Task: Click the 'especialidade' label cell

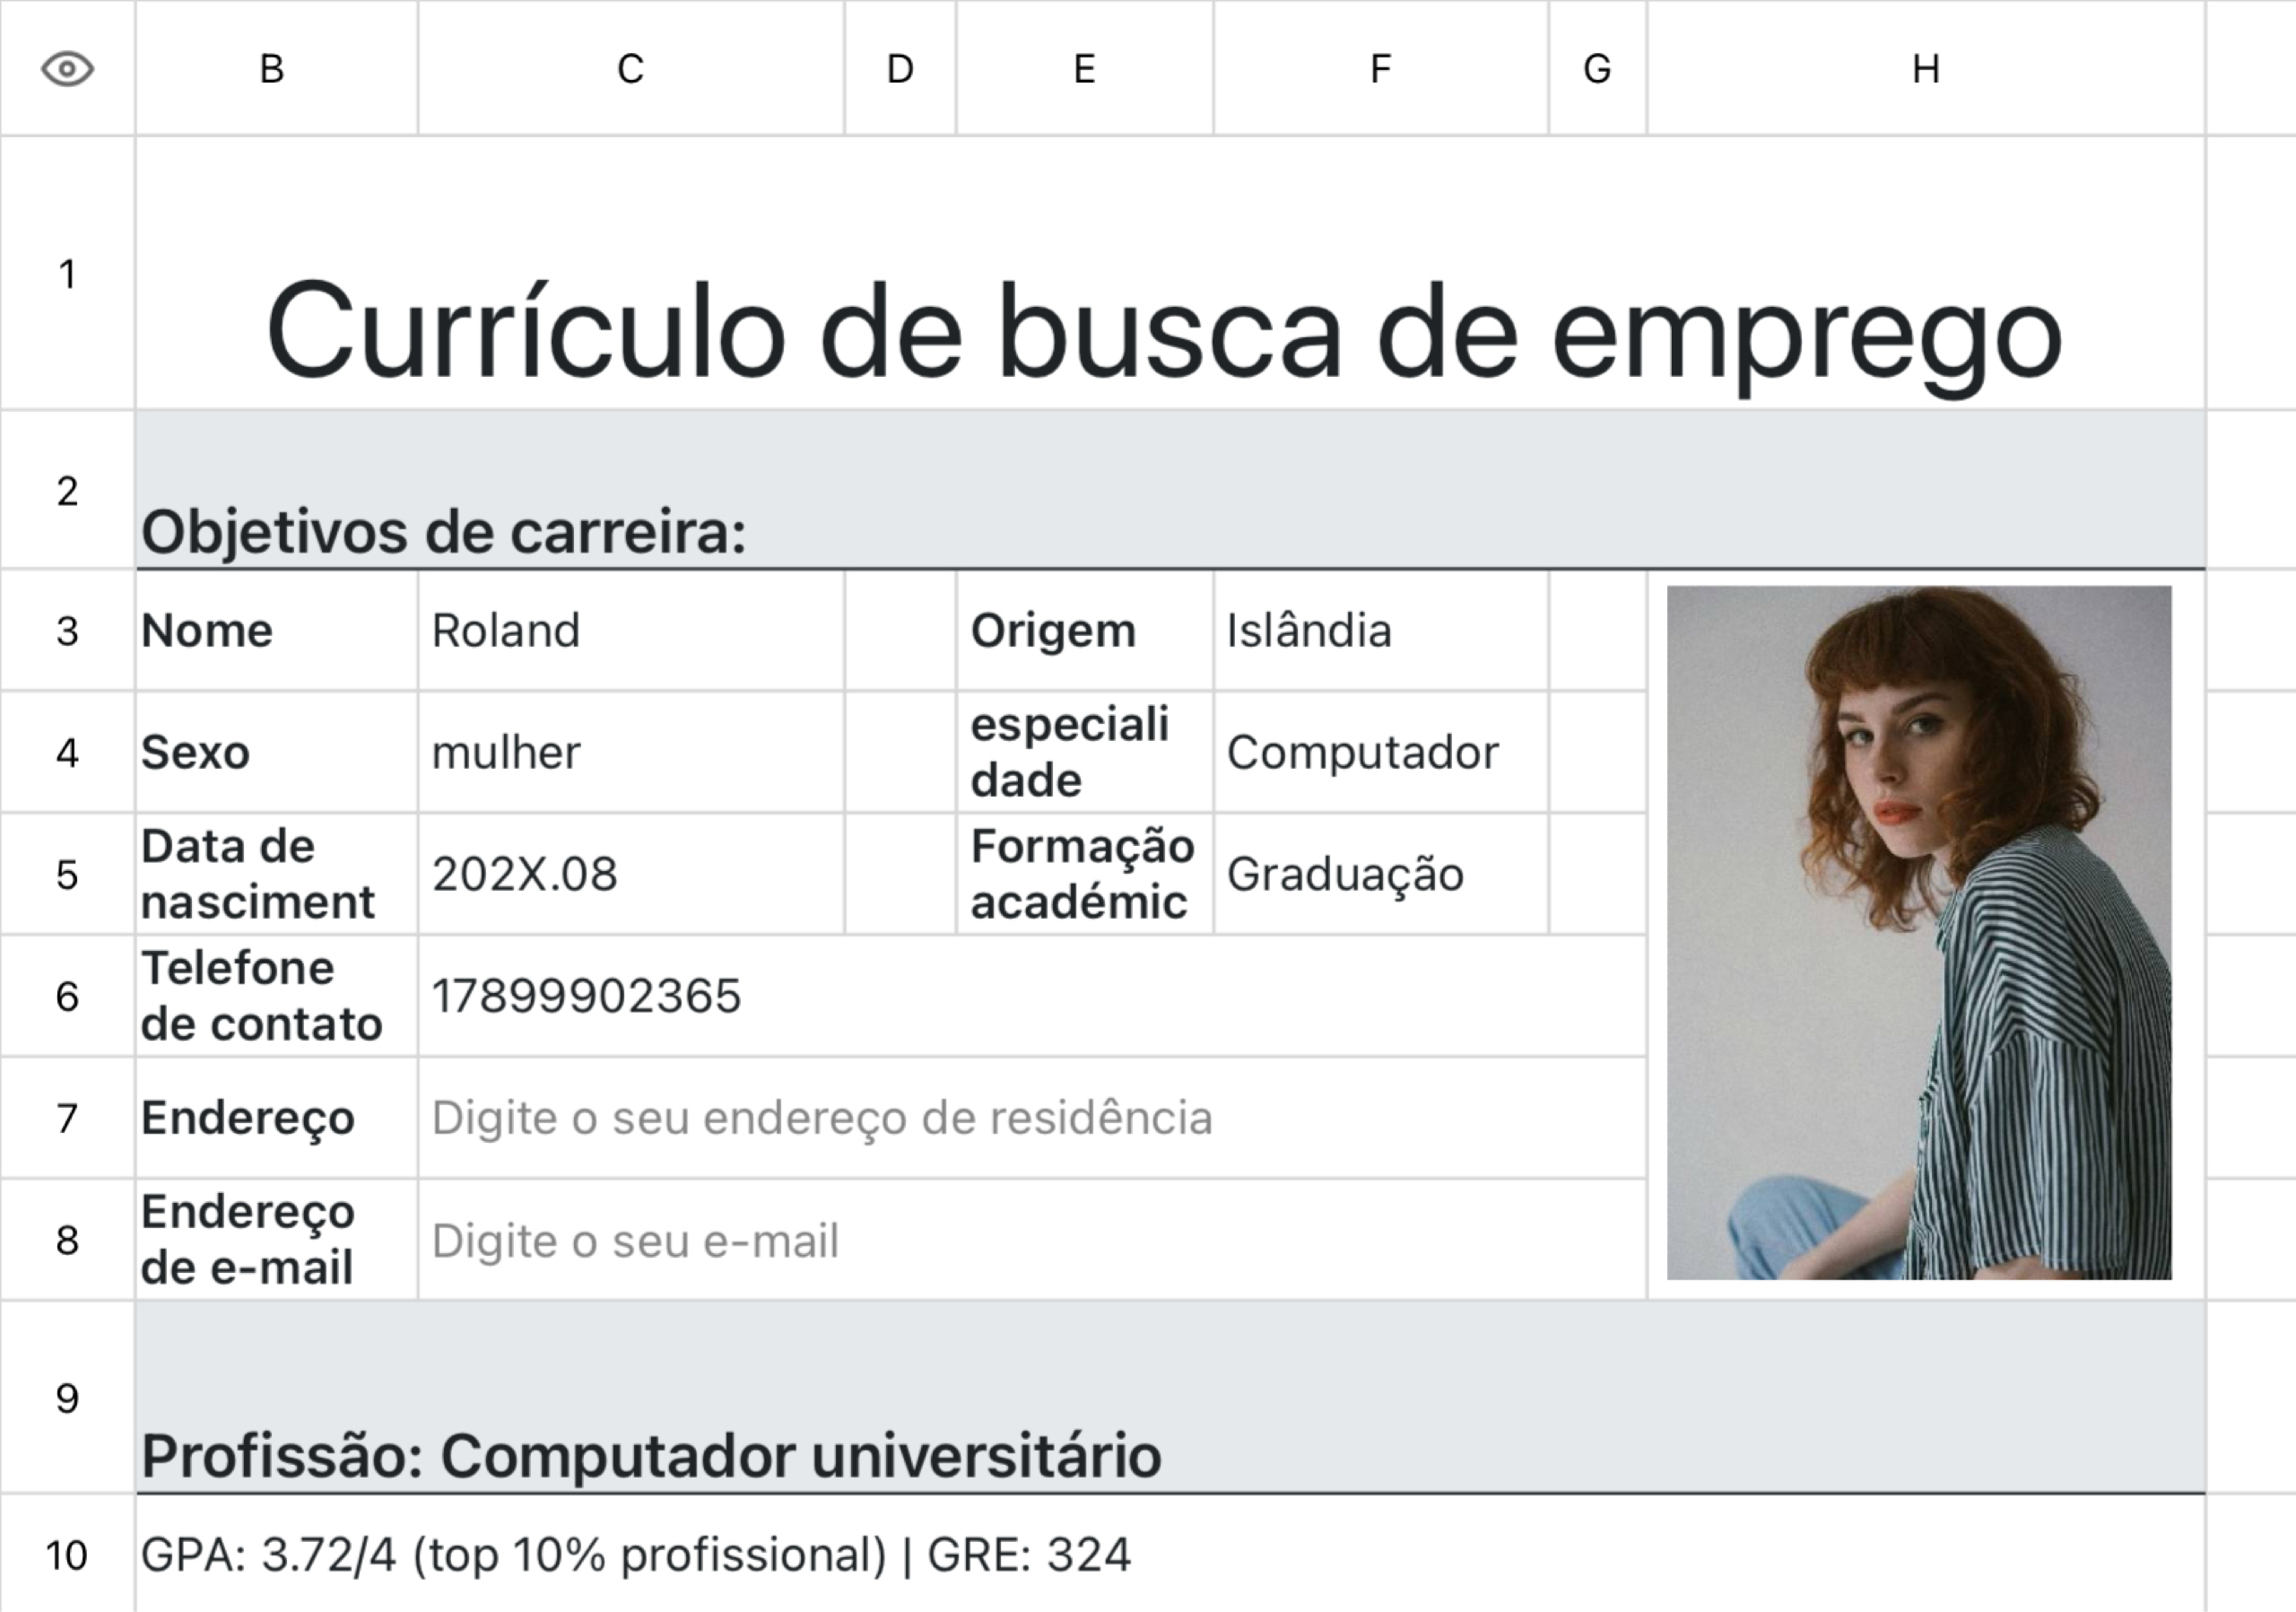Action: (x=1085, y=752)
